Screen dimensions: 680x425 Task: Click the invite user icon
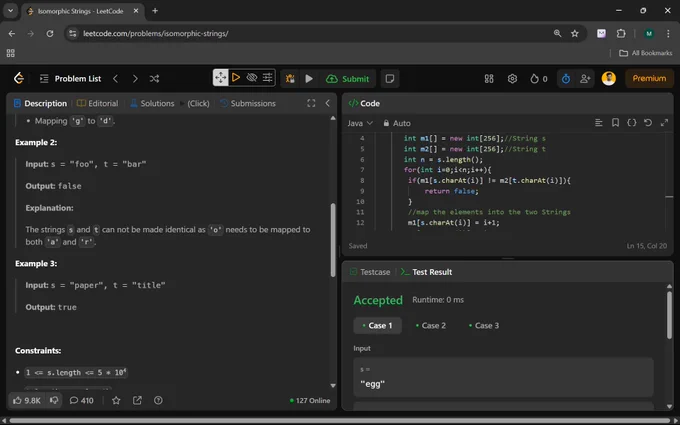click(x=585, y=78)
